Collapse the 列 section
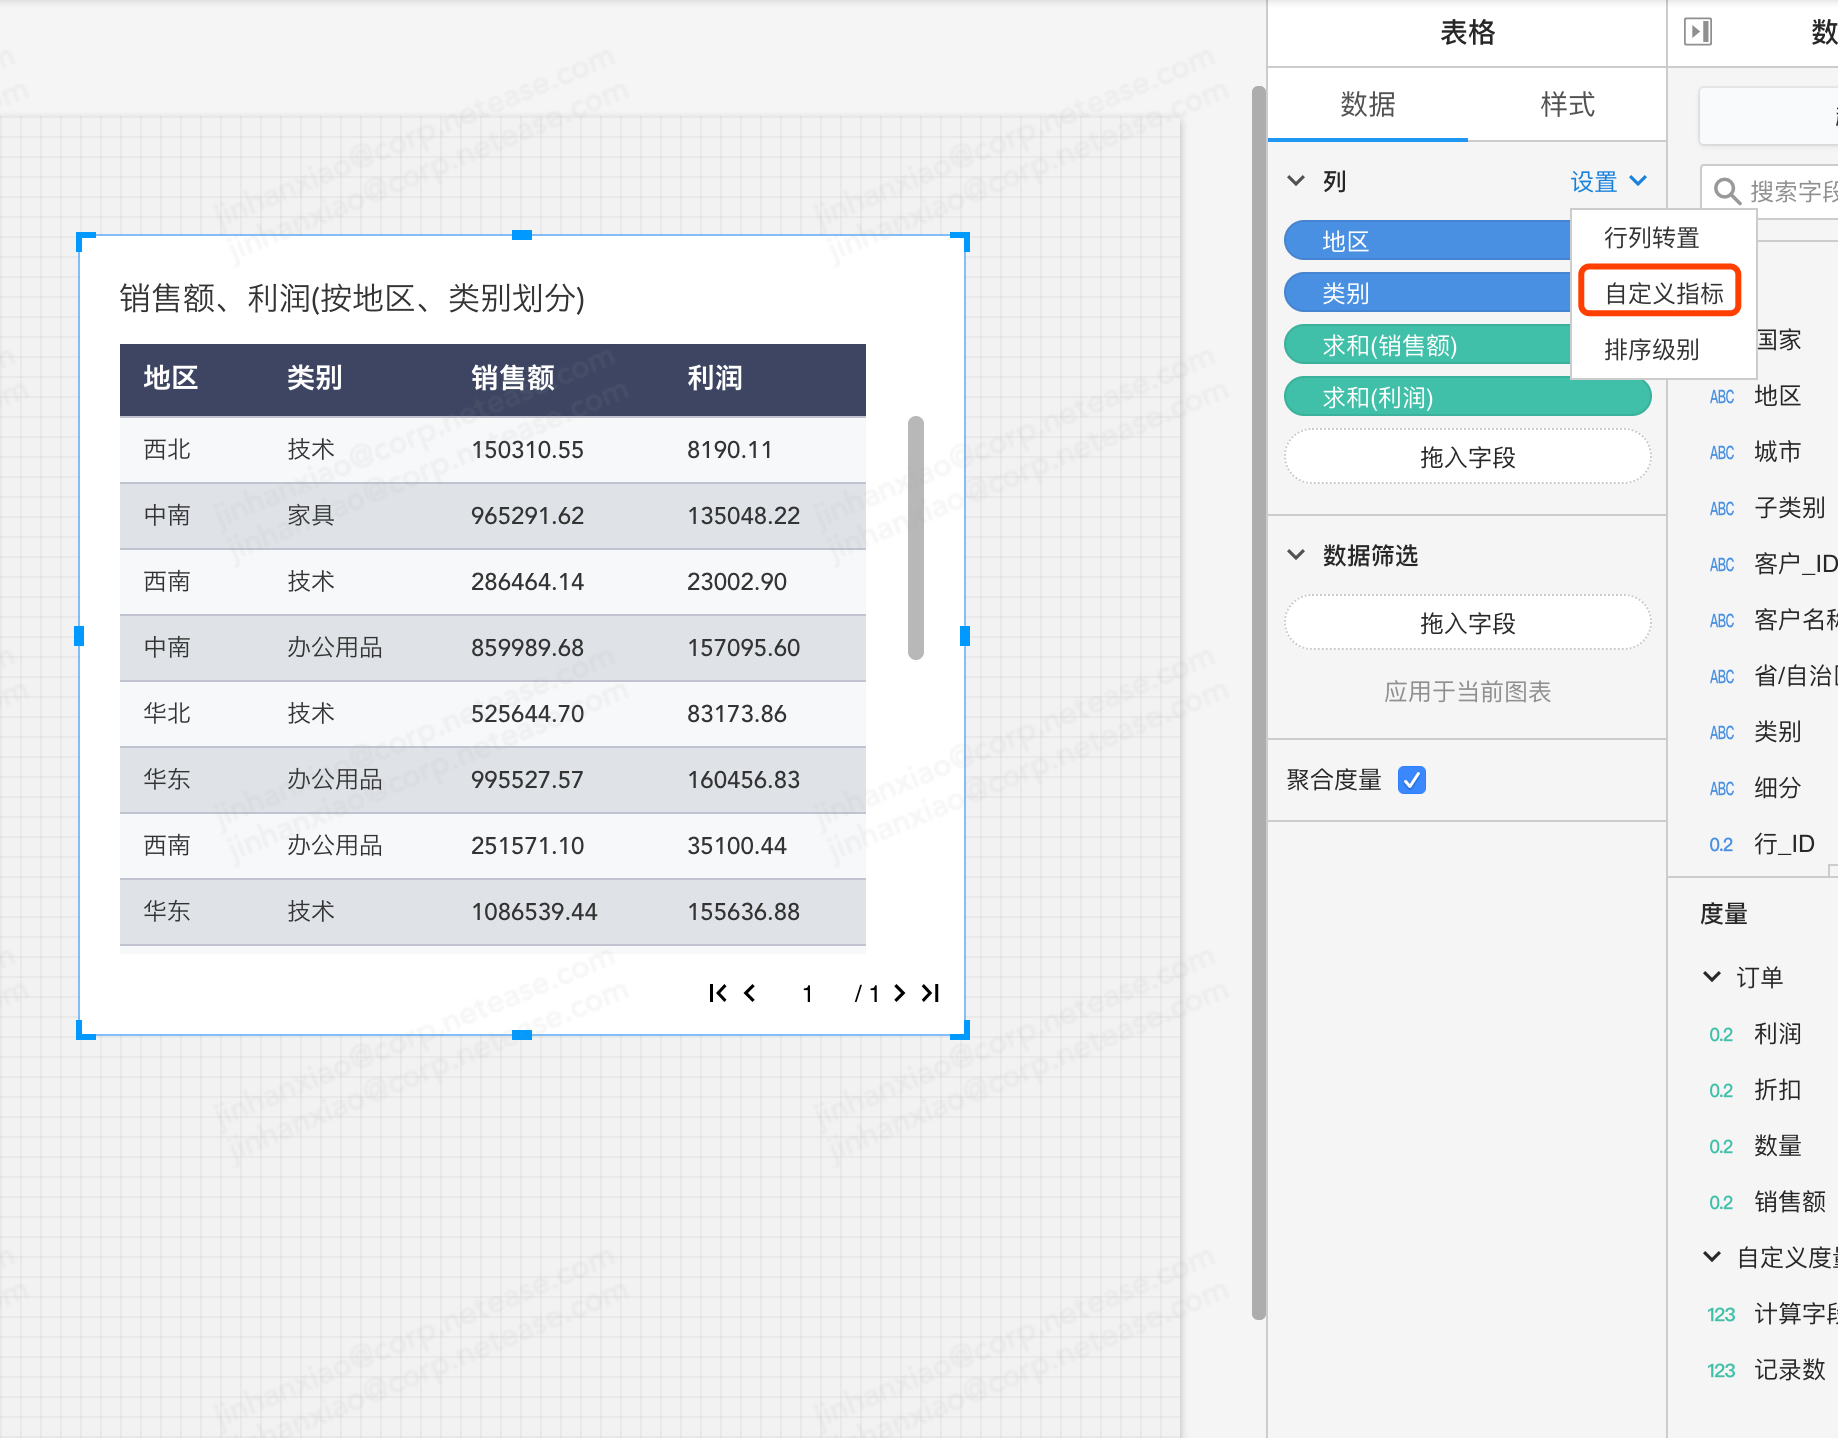This screenshot has width=1838, height=1438. point(1296,181)
